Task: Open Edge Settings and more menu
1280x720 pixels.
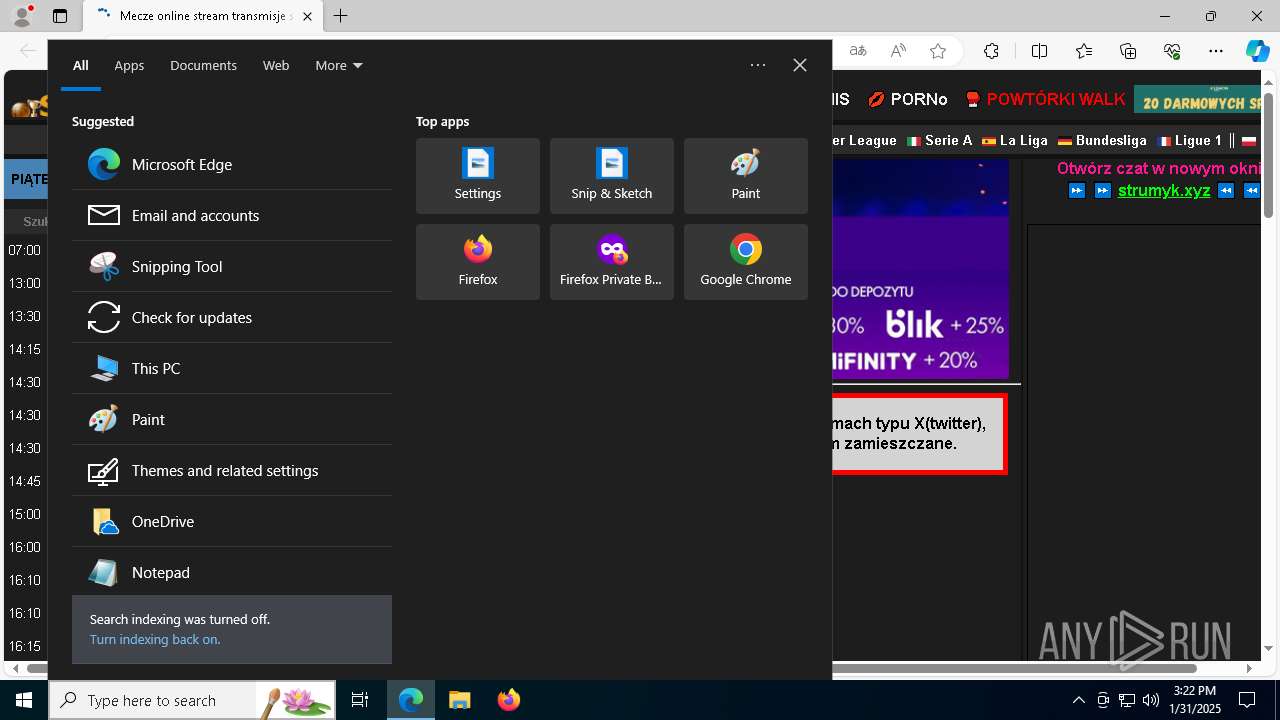Action: click(x=1216, y=51)
